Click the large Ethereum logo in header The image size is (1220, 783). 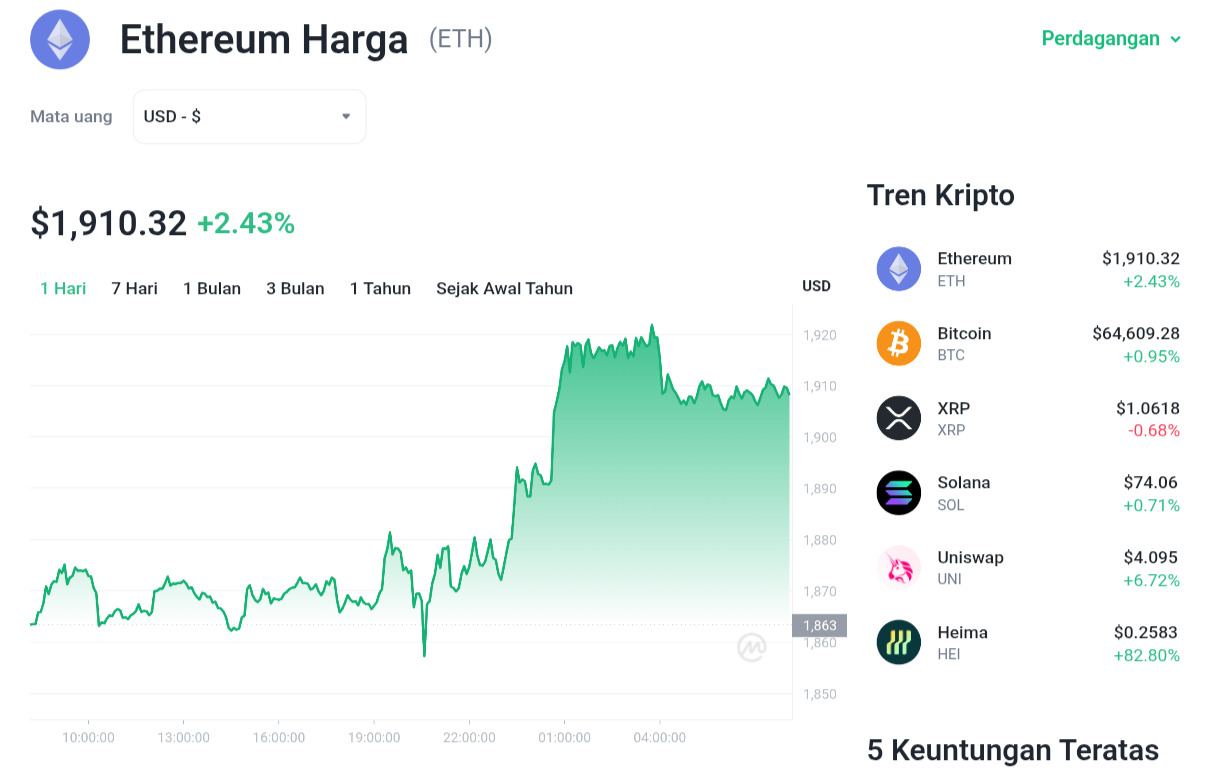[60, 39]
